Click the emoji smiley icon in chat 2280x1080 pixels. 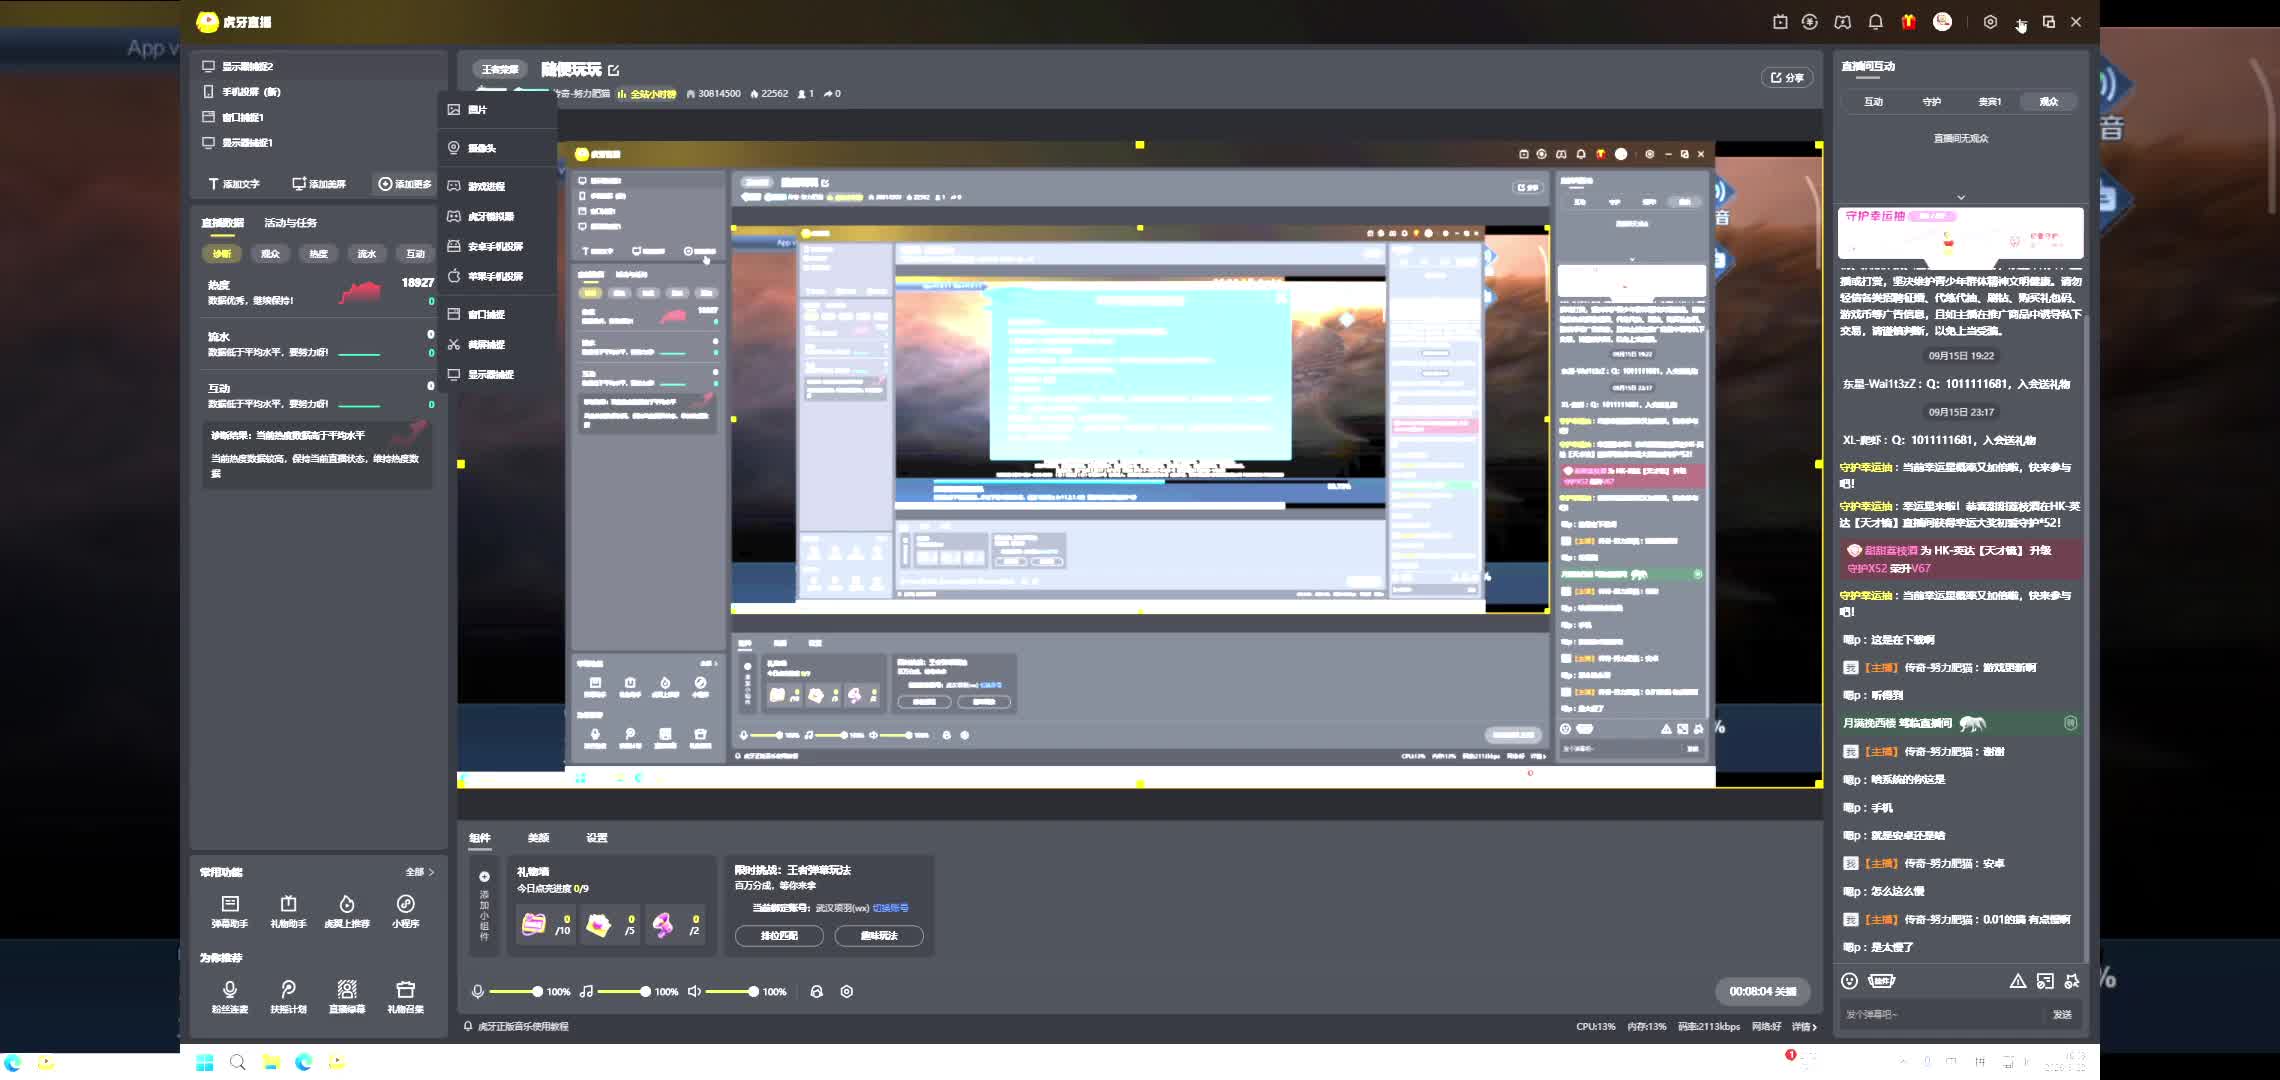click(x=1849, y=981)
